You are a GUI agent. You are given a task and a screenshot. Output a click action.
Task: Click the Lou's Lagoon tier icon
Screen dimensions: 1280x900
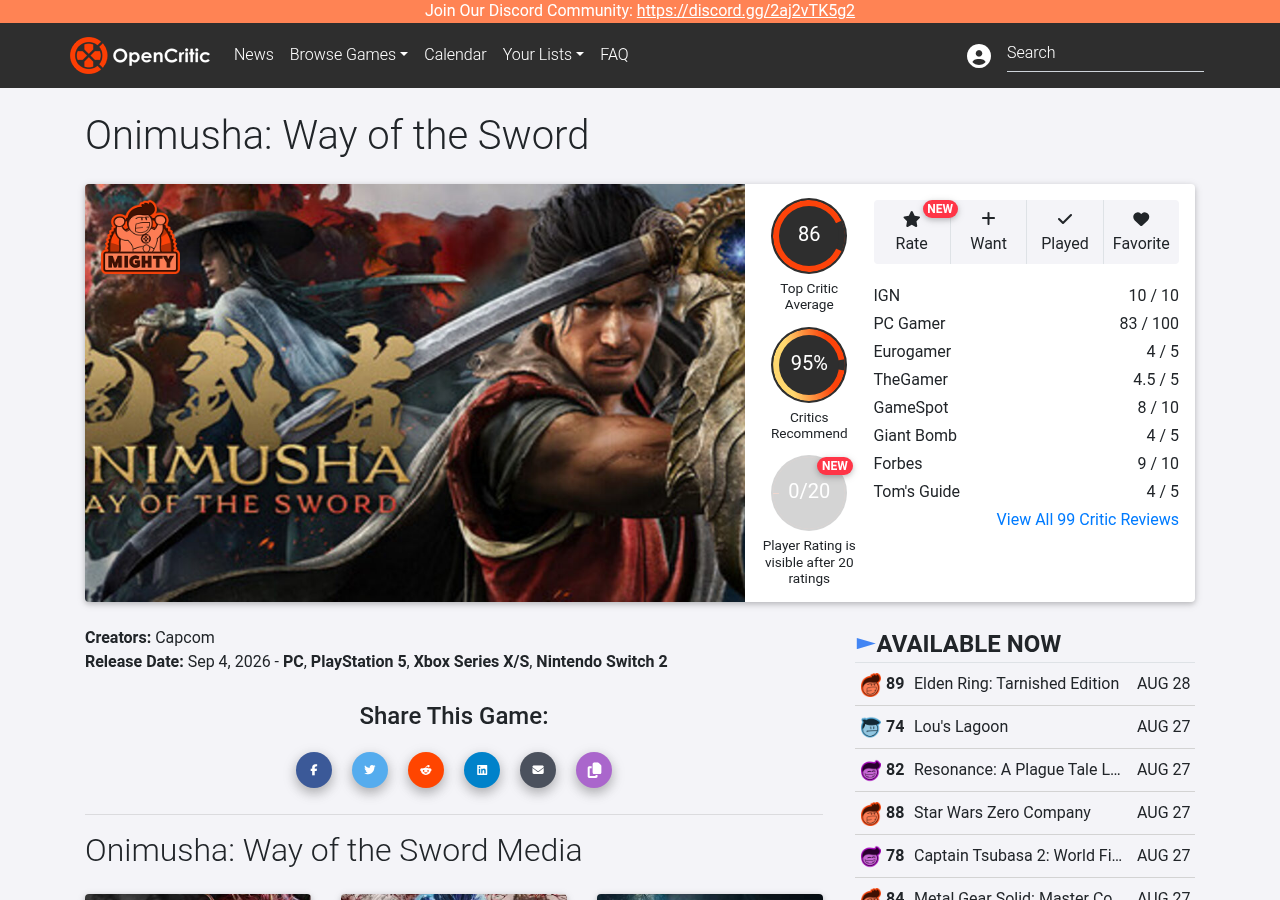[871, 728]
